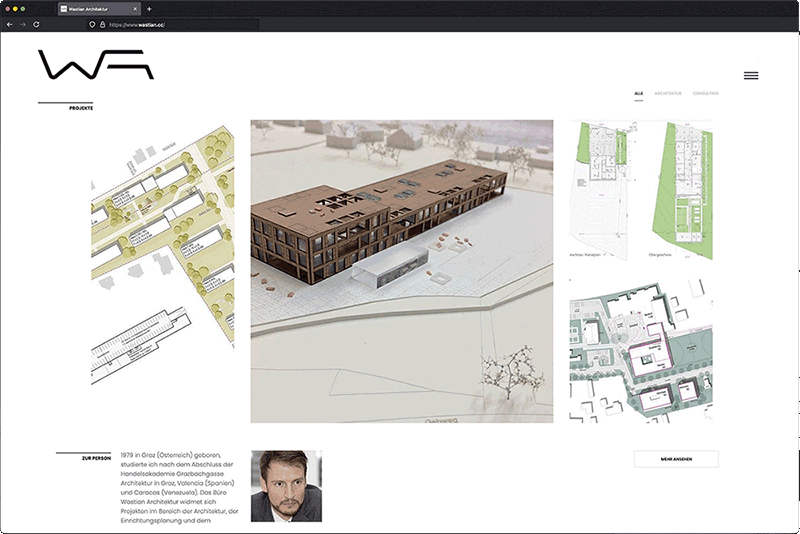Screen dimensions: 800x534
Task: Open the green floor plan project thumbnail
Action: click(641, 190)
